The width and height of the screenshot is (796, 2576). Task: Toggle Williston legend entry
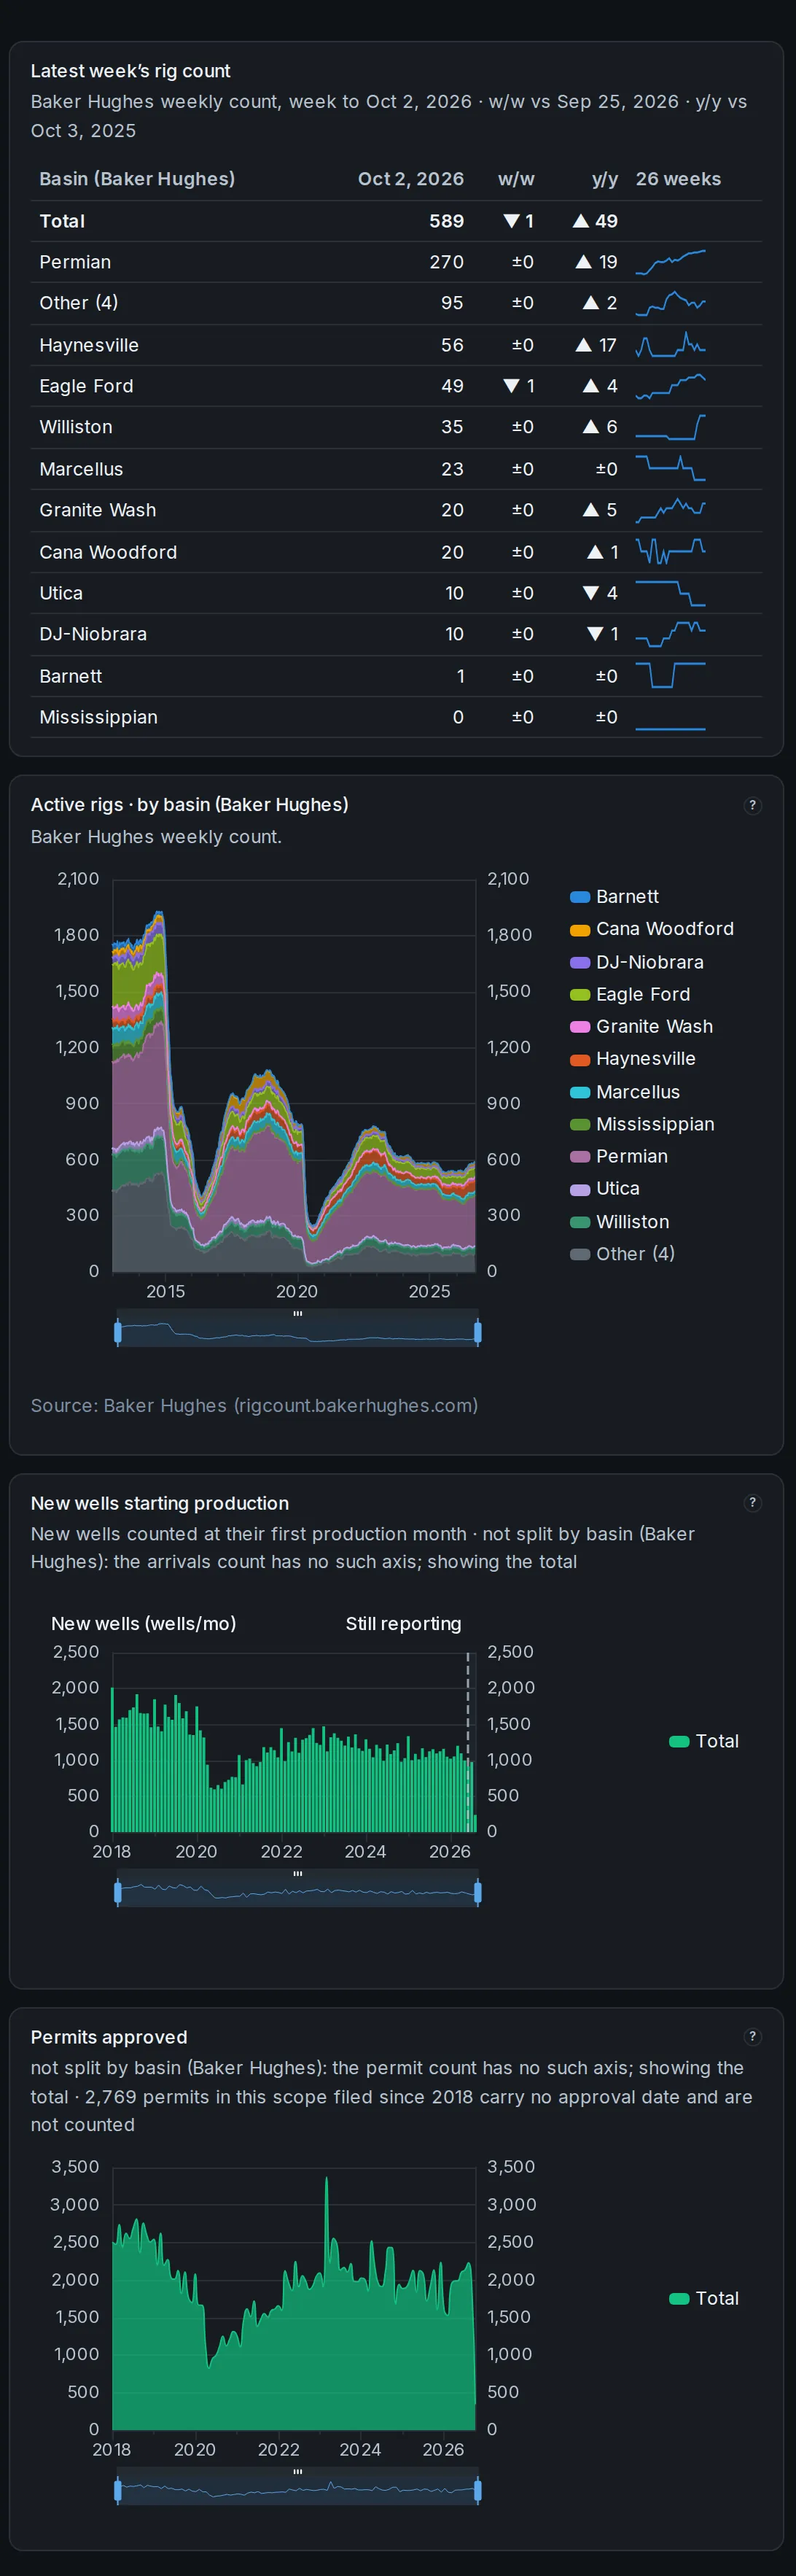pyautogui.click(x=619, y=1222)
